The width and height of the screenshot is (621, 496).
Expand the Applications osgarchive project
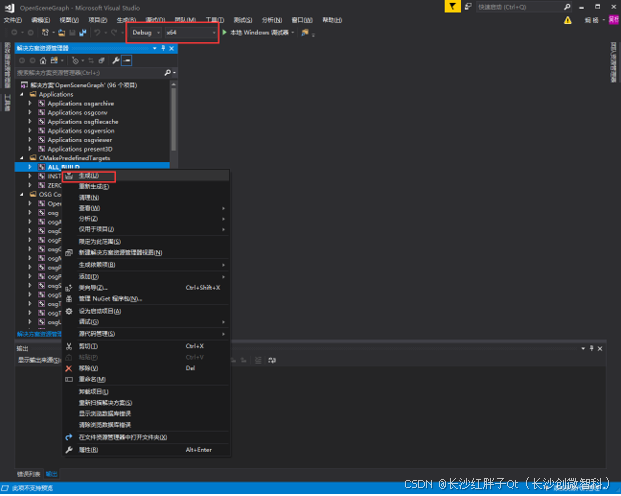coord(30,103)
